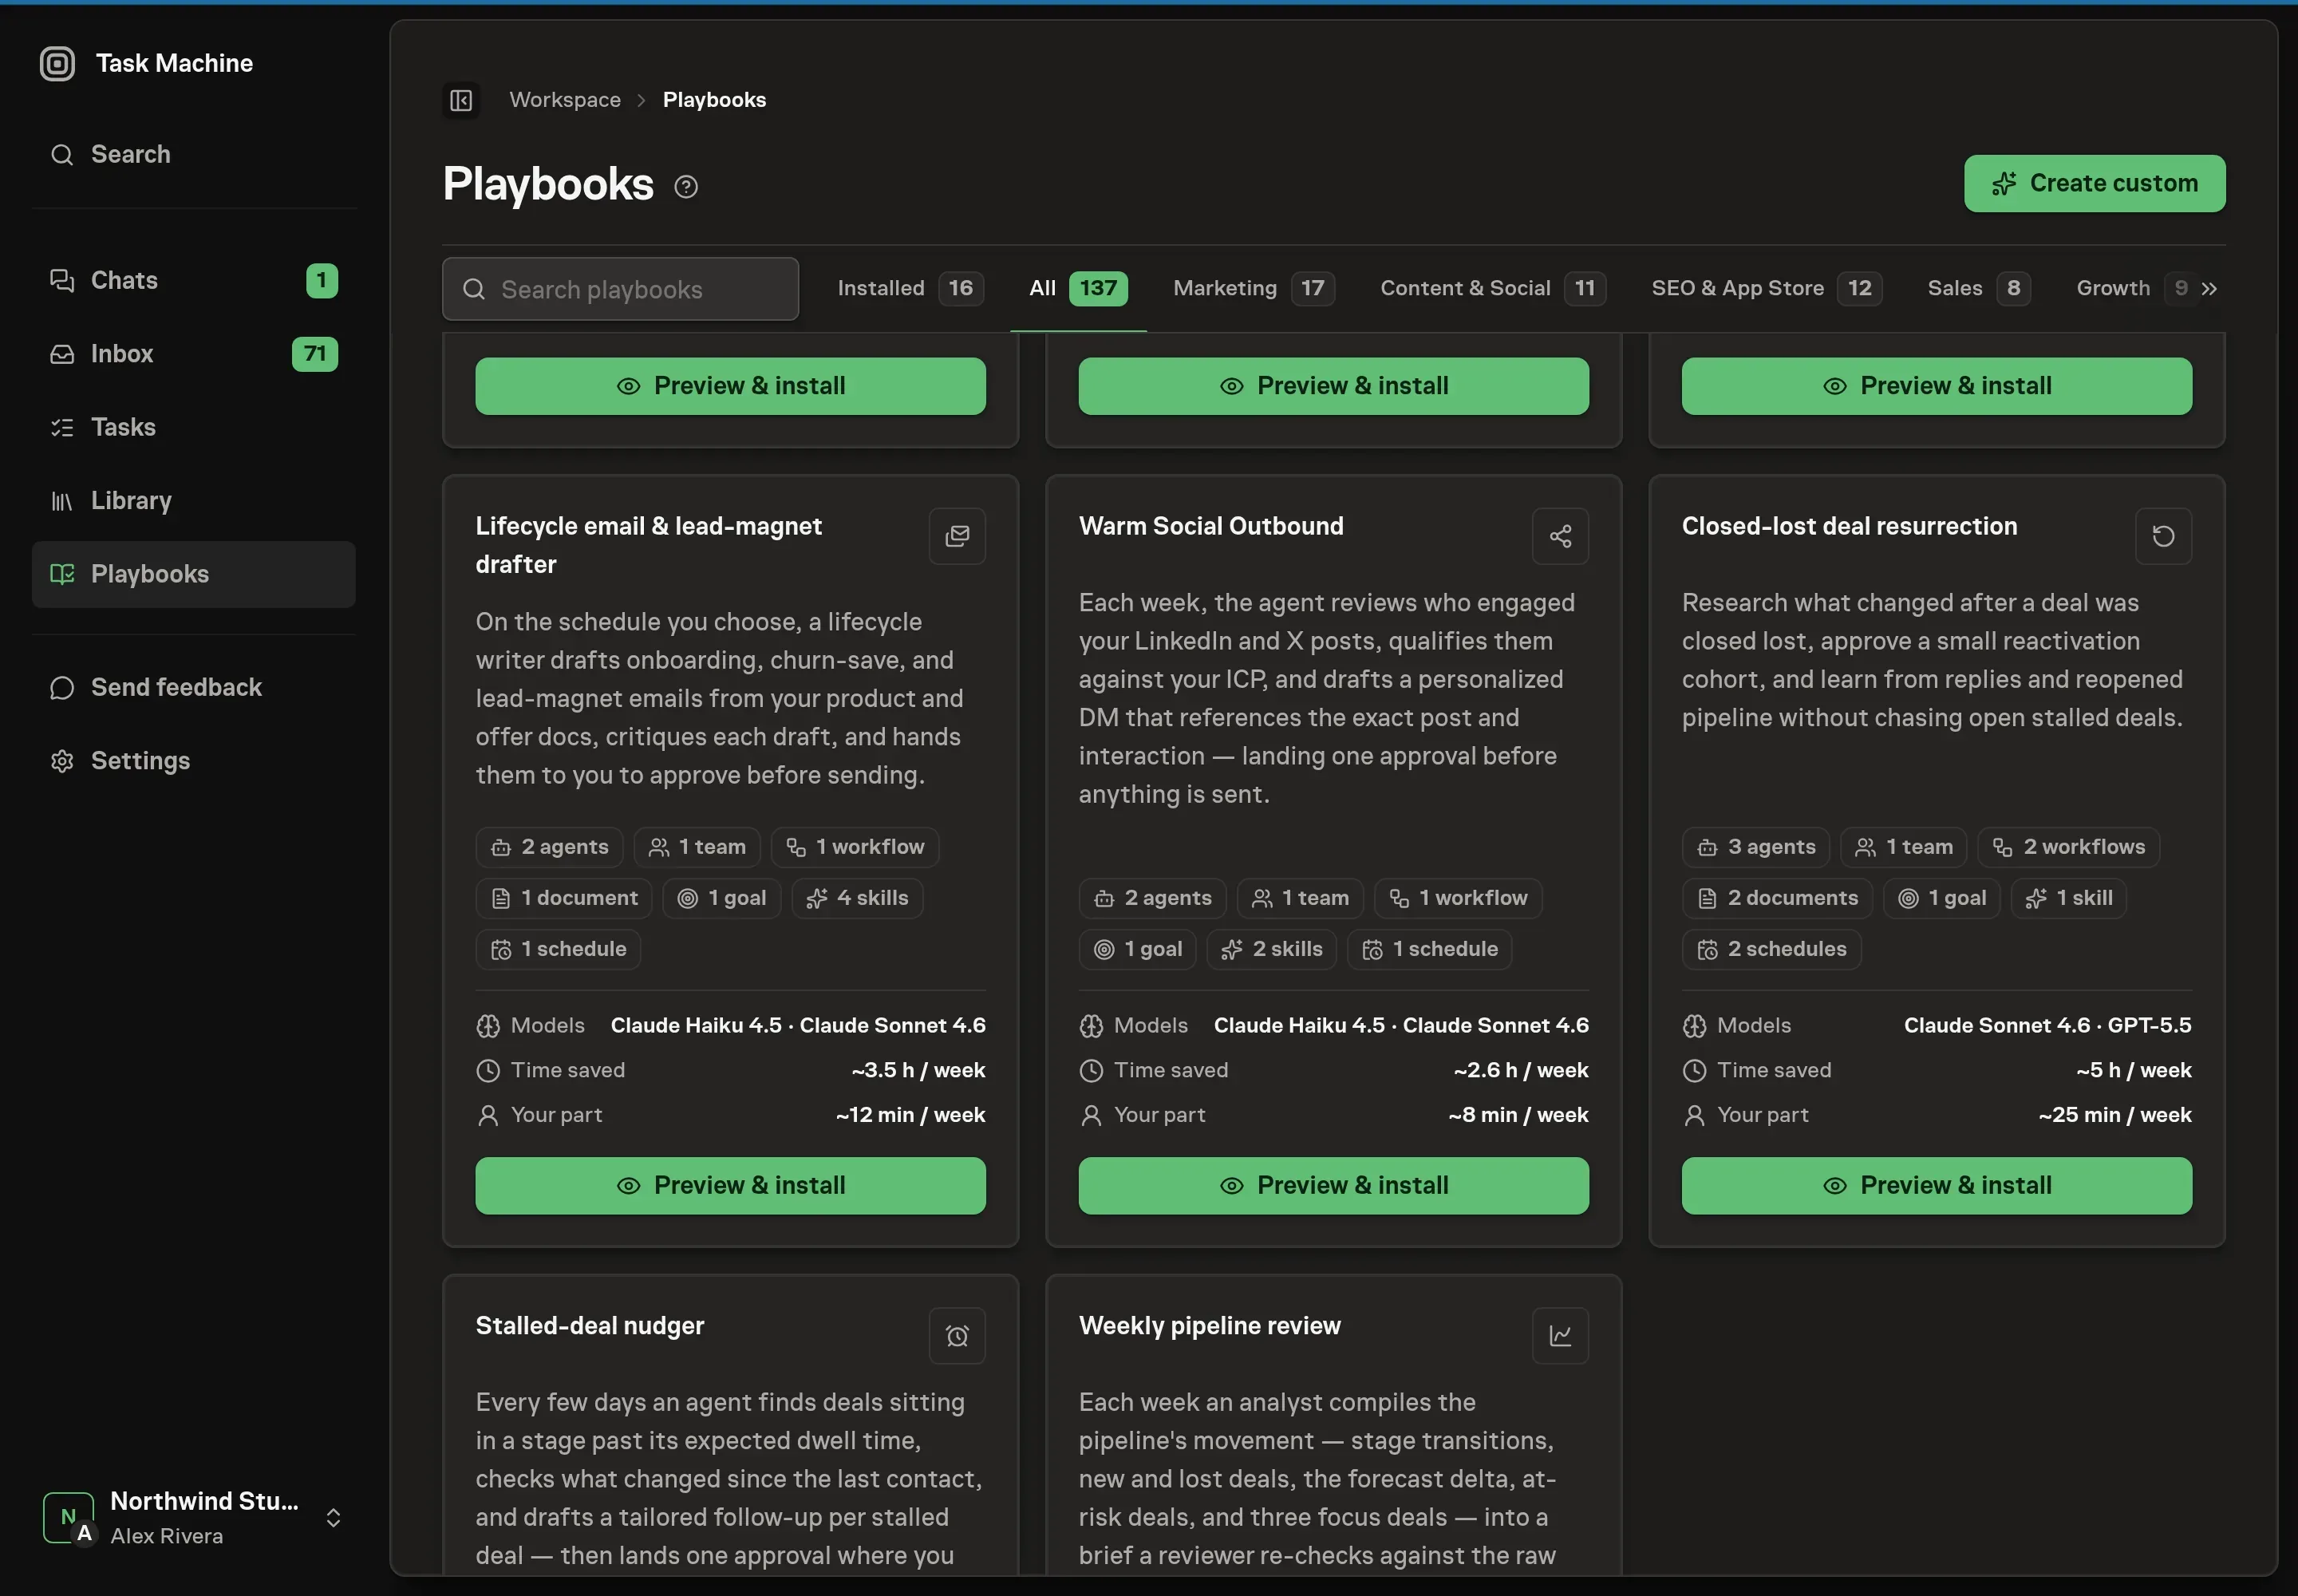Go to Inbox in the sidebar

(194, 354)
